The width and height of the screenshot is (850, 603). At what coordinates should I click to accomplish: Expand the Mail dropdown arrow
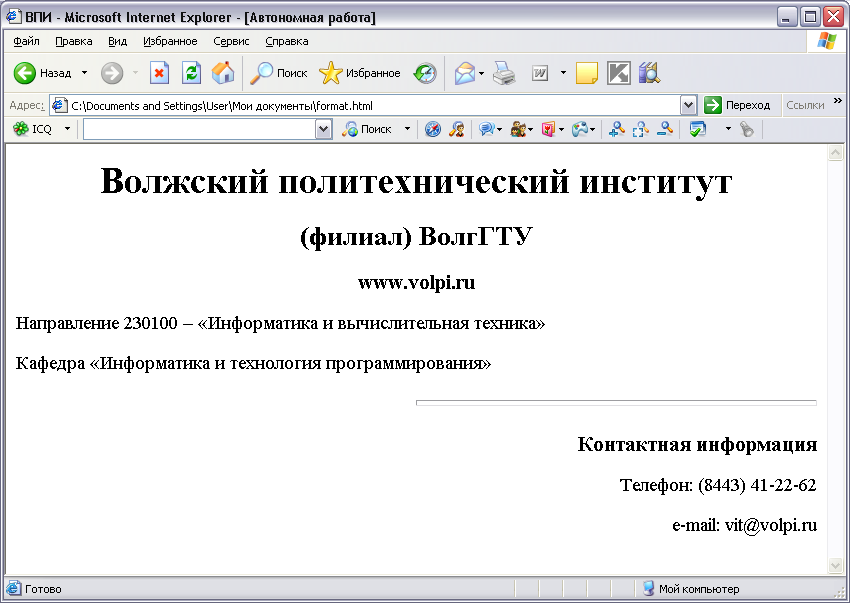tap(481, 73)
